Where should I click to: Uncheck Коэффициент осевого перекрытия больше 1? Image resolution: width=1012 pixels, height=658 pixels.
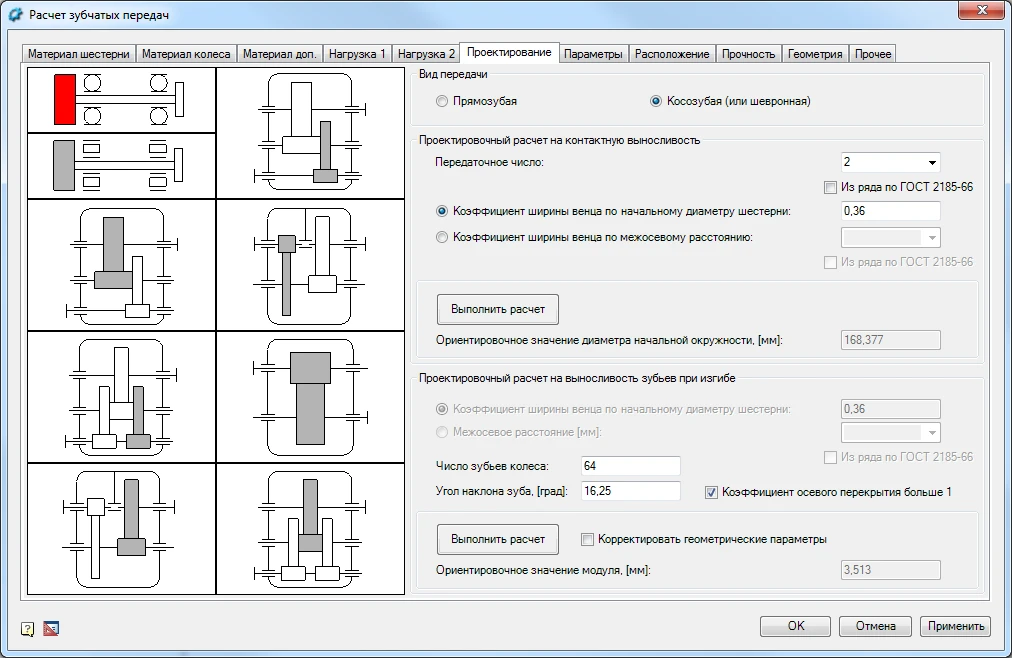[712, 492]
